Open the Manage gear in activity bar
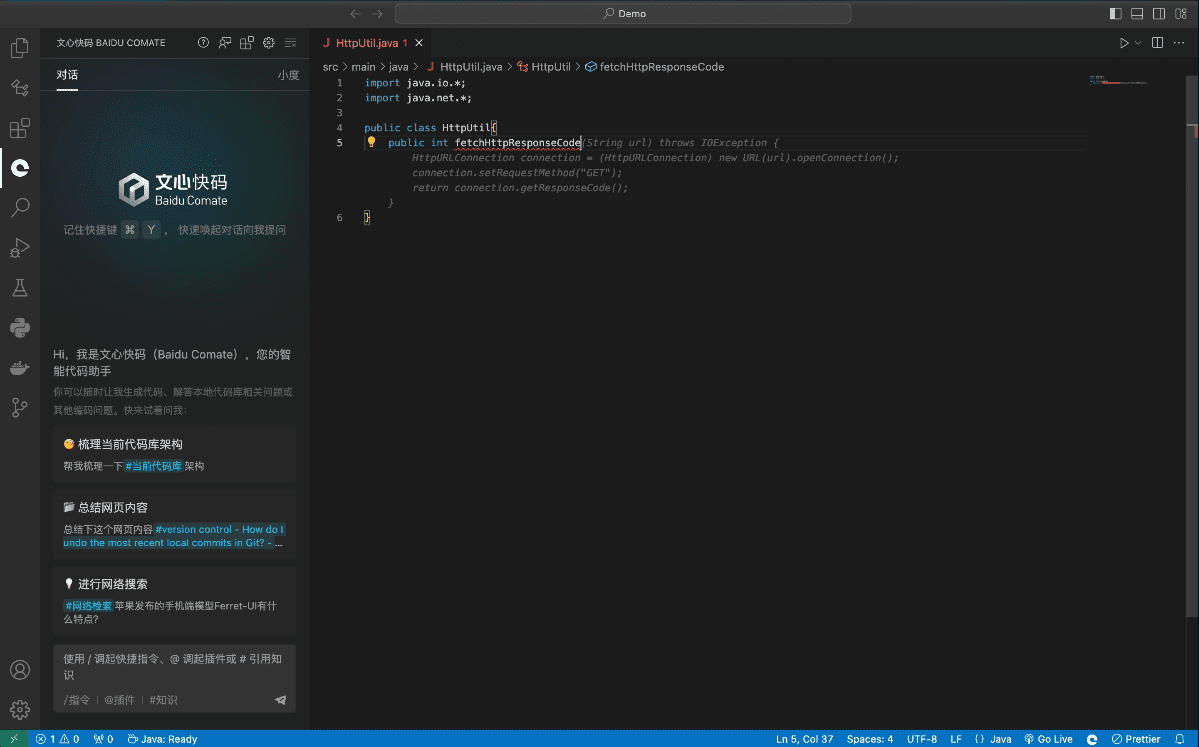The width and height of the screenshot is (1199, 747). click(20, 710)
